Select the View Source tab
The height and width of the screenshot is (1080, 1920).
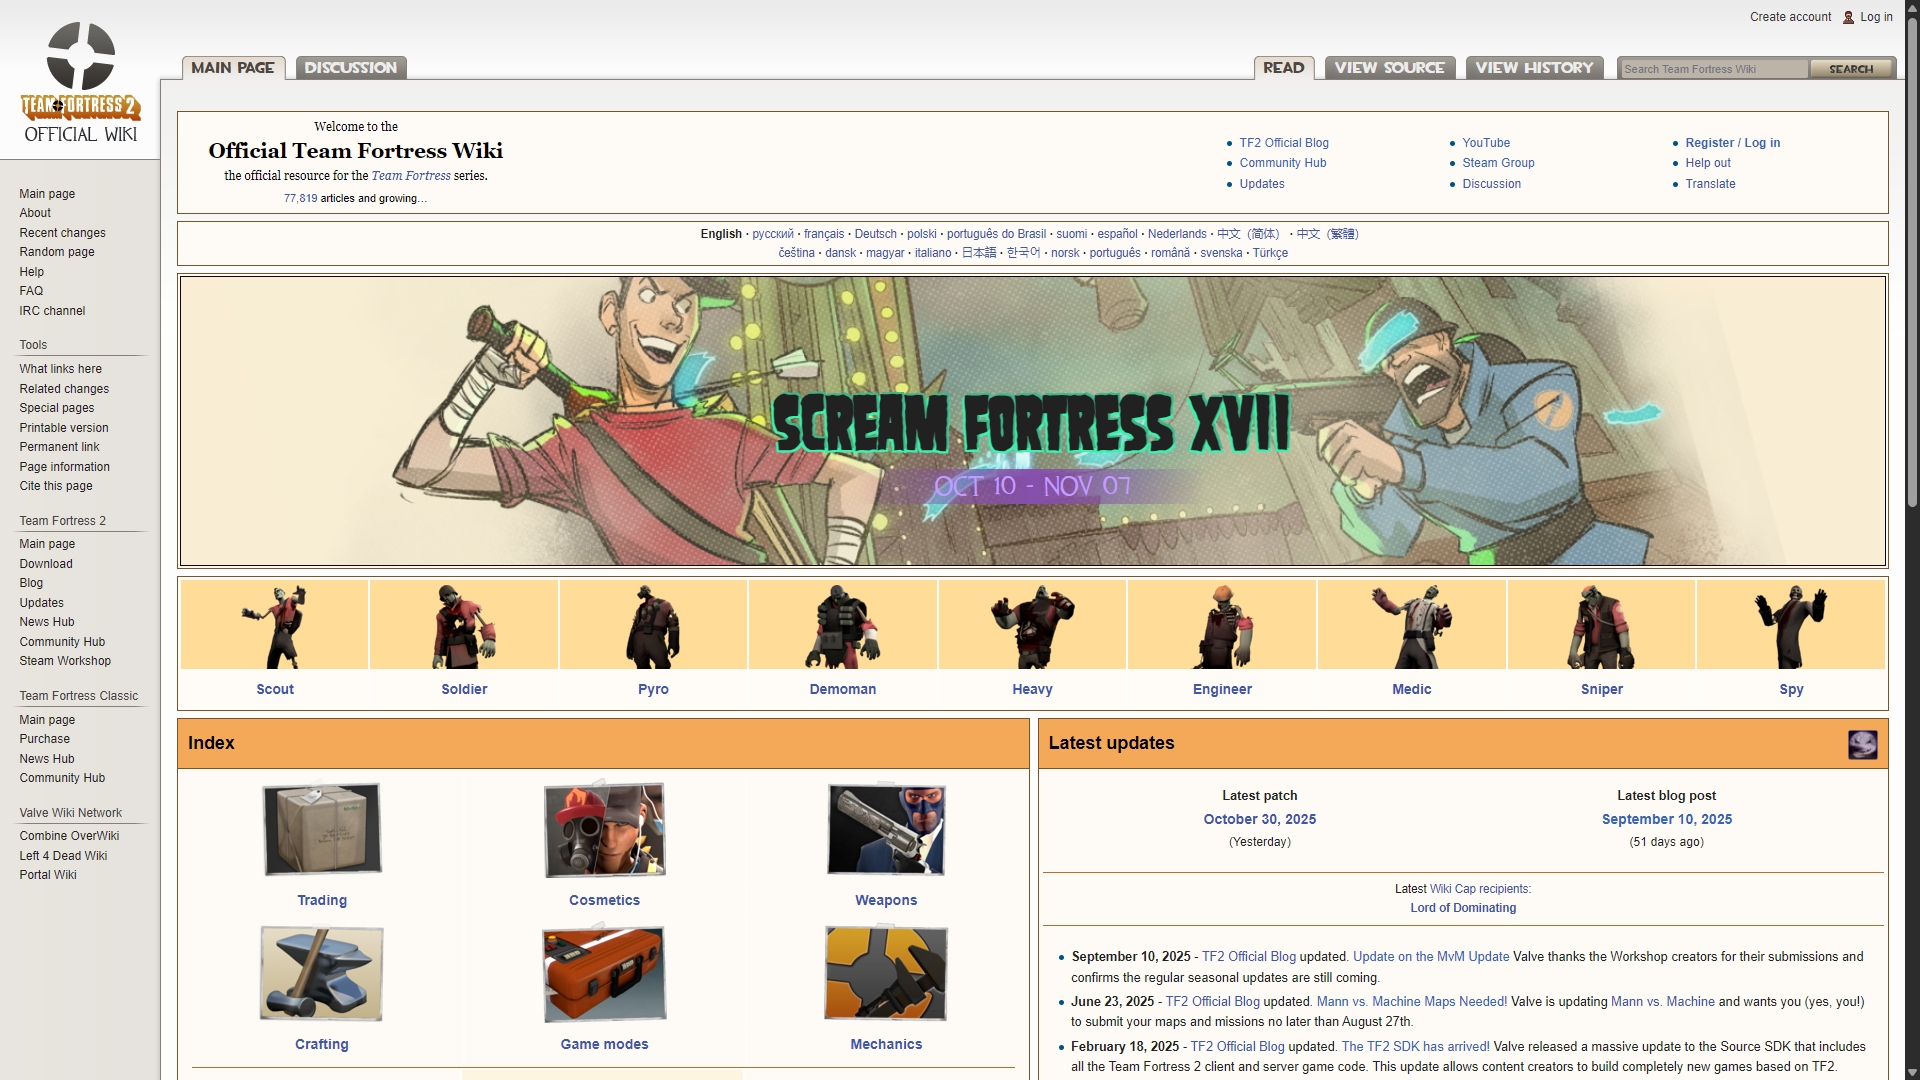[x=1389, y=68]
